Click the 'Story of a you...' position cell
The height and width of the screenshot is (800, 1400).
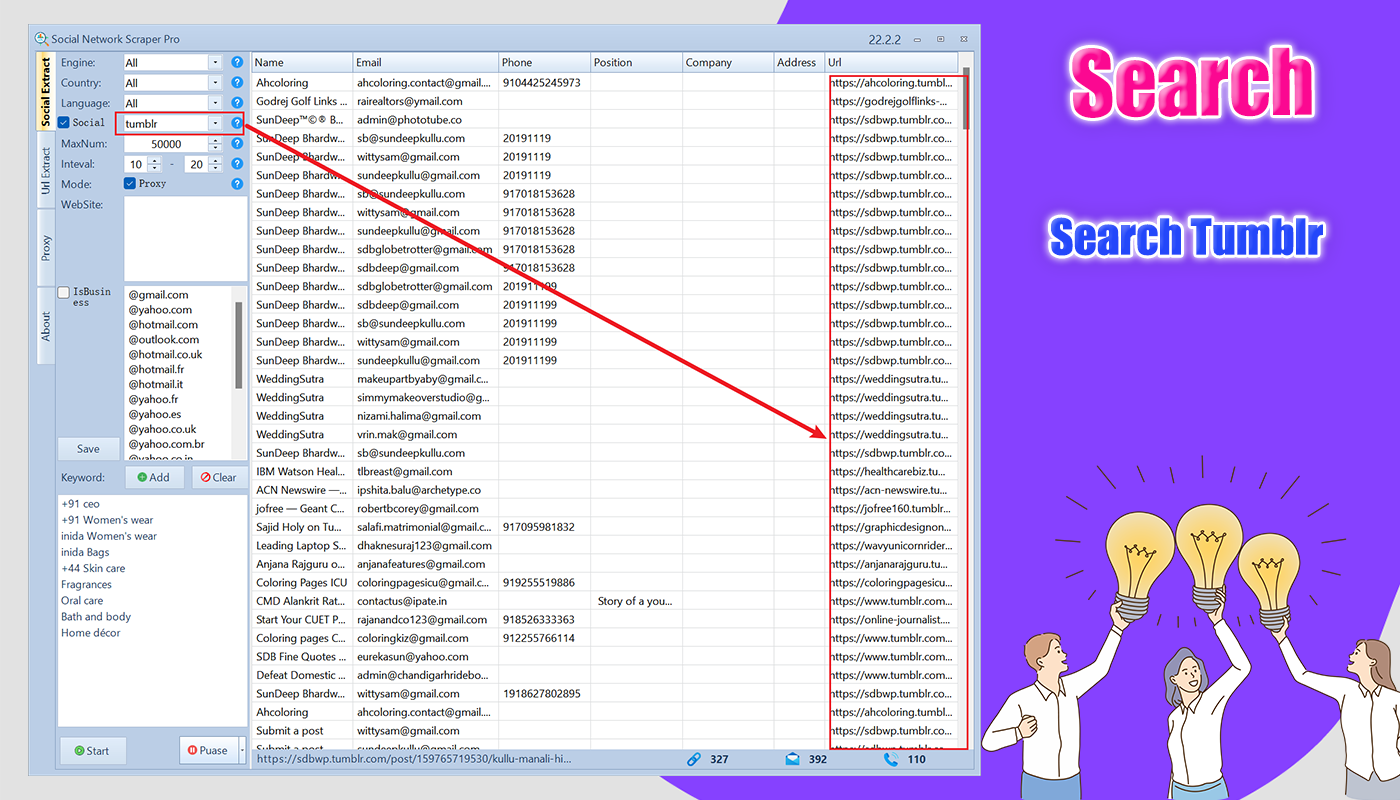pos(635,601)
